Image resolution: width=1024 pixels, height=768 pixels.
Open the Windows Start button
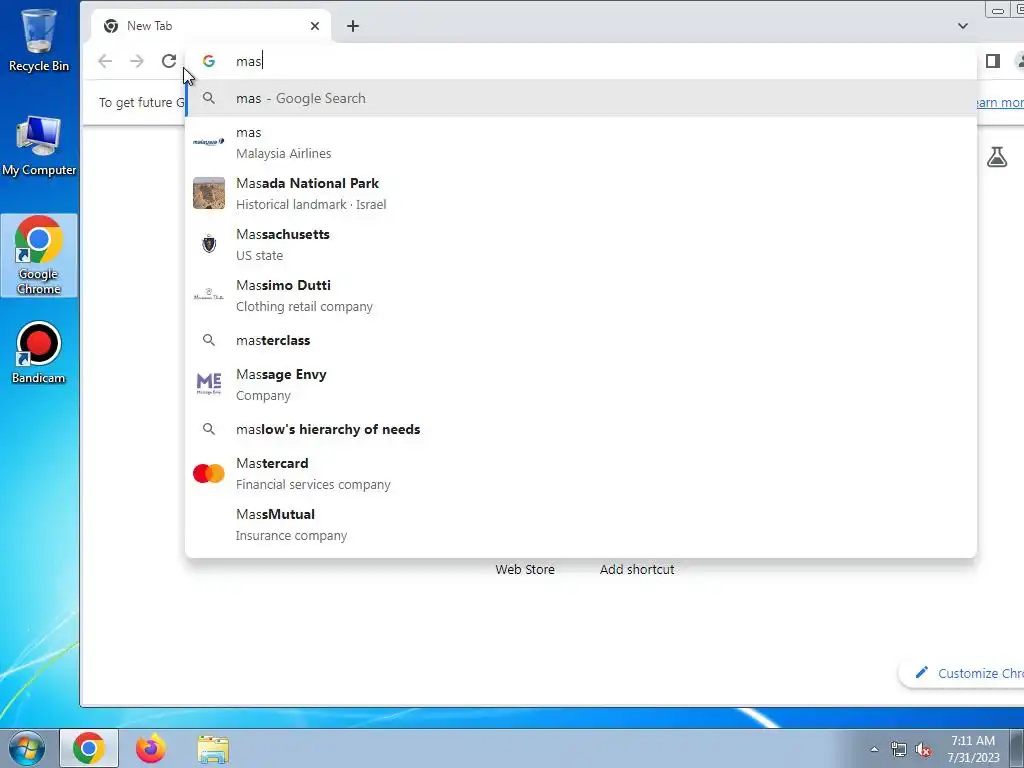[x=27, y=748]
